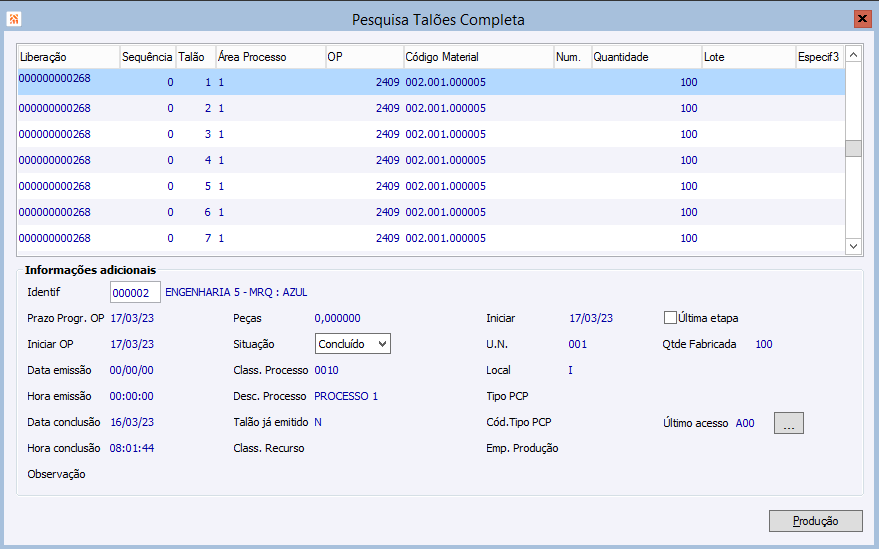Click the Hora conclusão value 08:01:44
The image size is (879, 549).
tap(132, 448)
